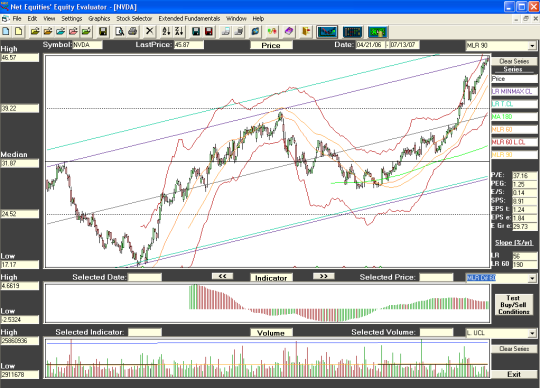Open the Graphics menu
This screenshot has height=388, width=540.
pyautogui.click(x=99, y=19)
